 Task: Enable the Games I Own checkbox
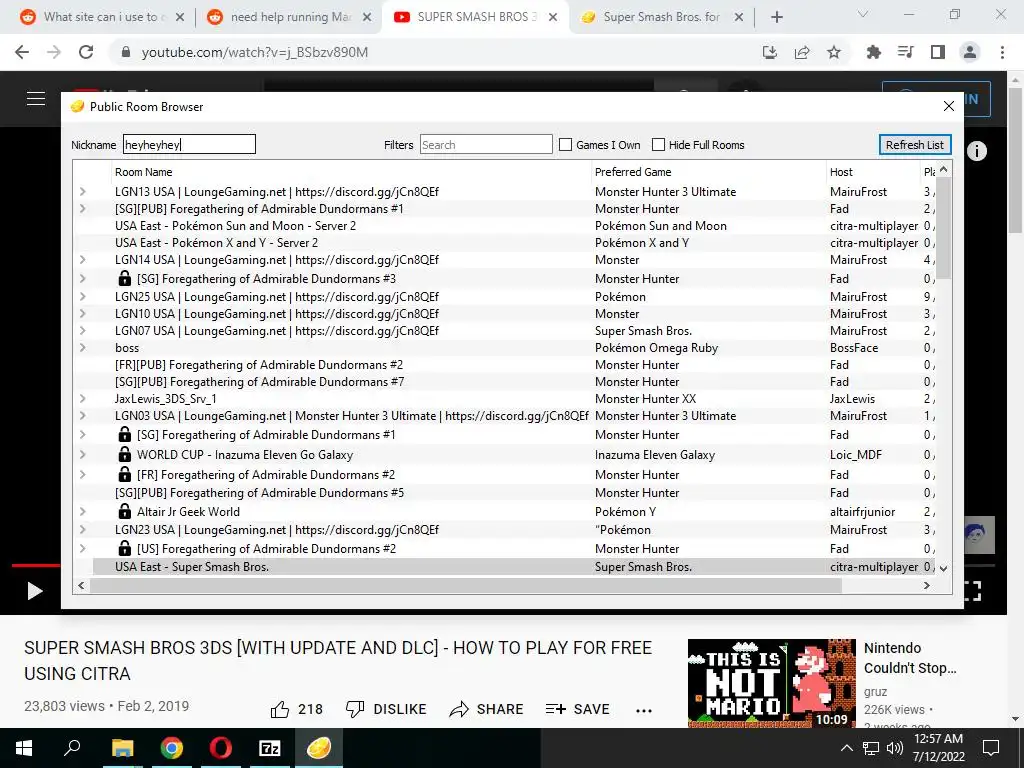pyautogui.click(x=566, y=144)
